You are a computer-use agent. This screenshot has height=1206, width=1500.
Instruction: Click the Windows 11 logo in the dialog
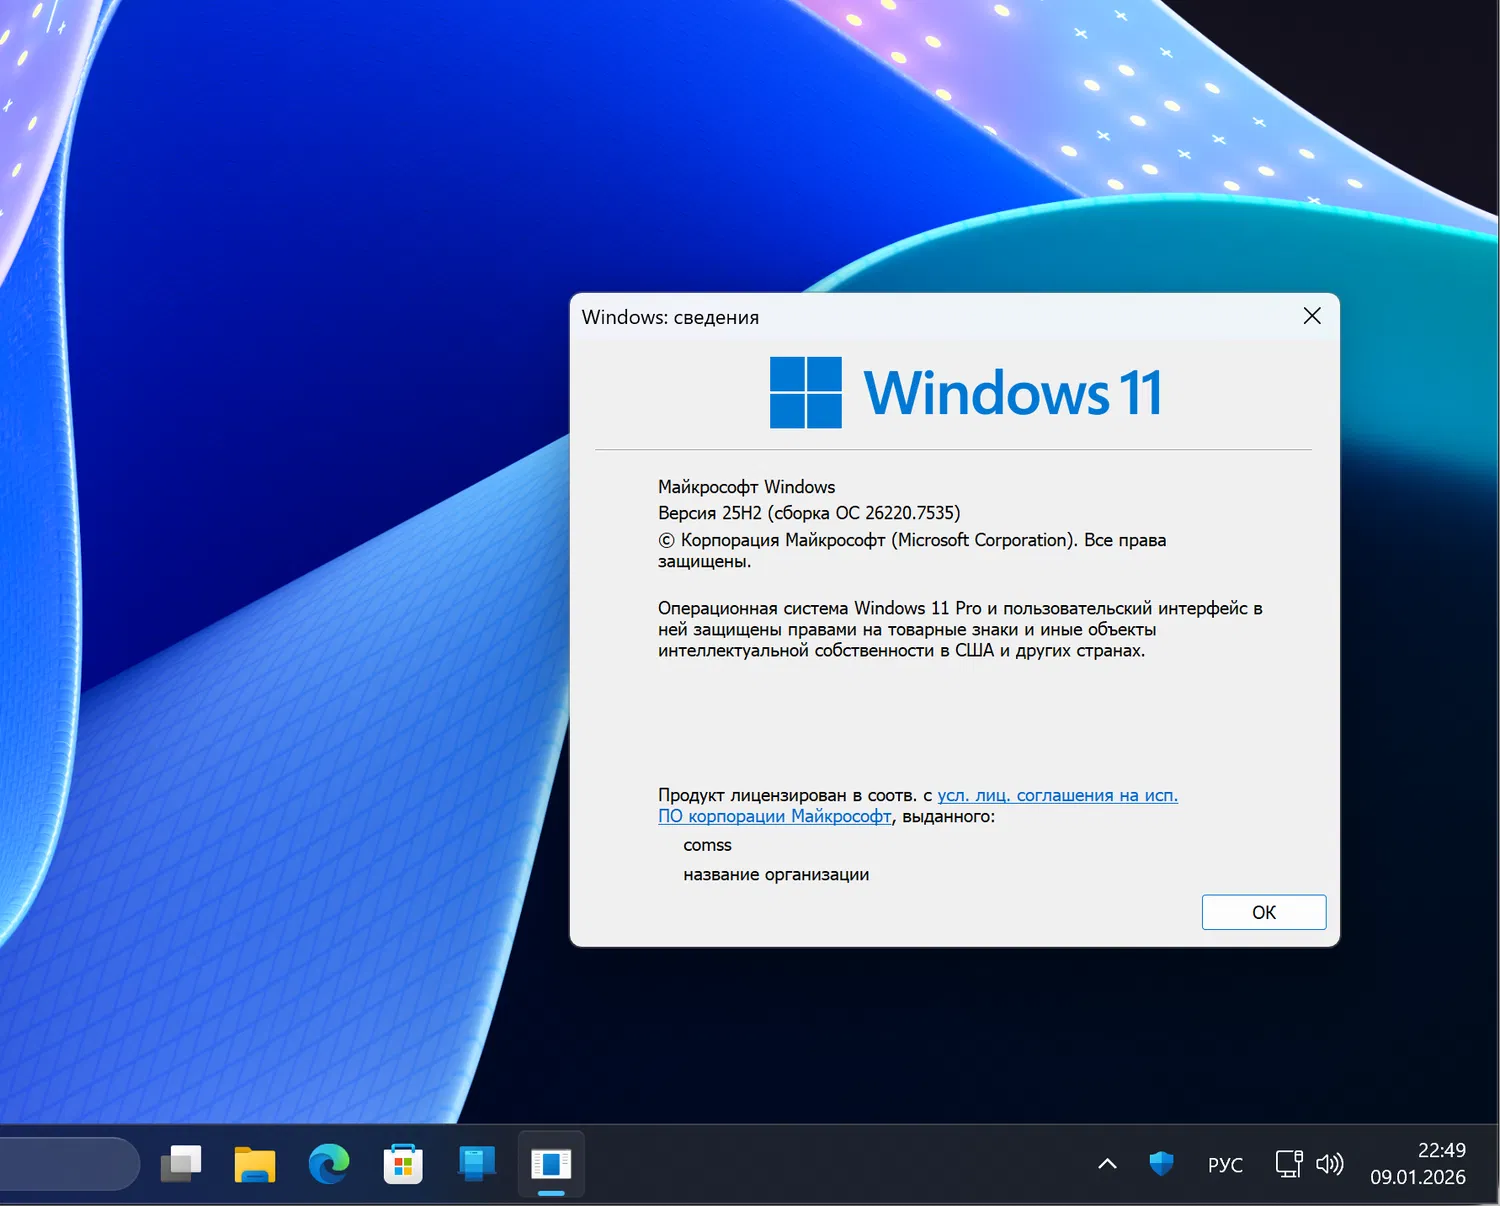point(805,391)
